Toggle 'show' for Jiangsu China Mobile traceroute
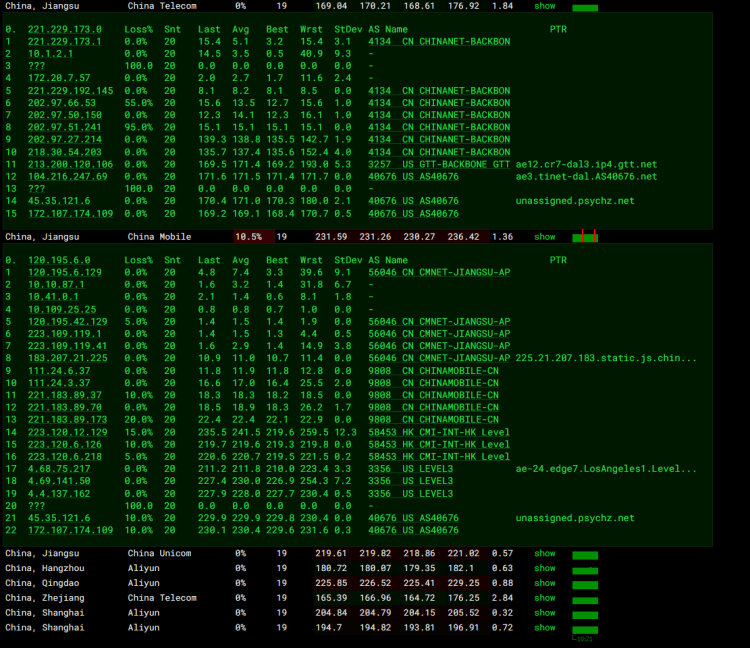This screenshot has width=750, height=648. 544,237
